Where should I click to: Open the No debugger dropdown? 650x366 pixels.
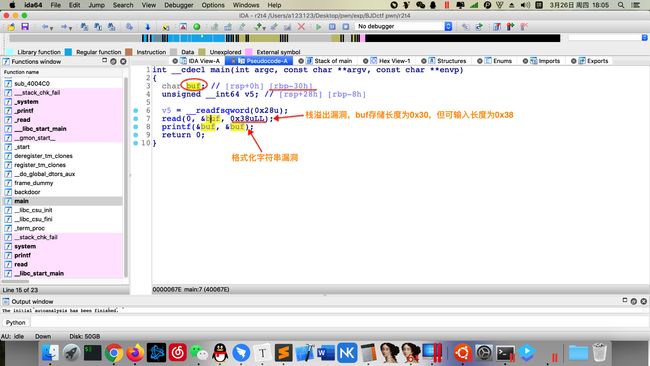(404, 26)
